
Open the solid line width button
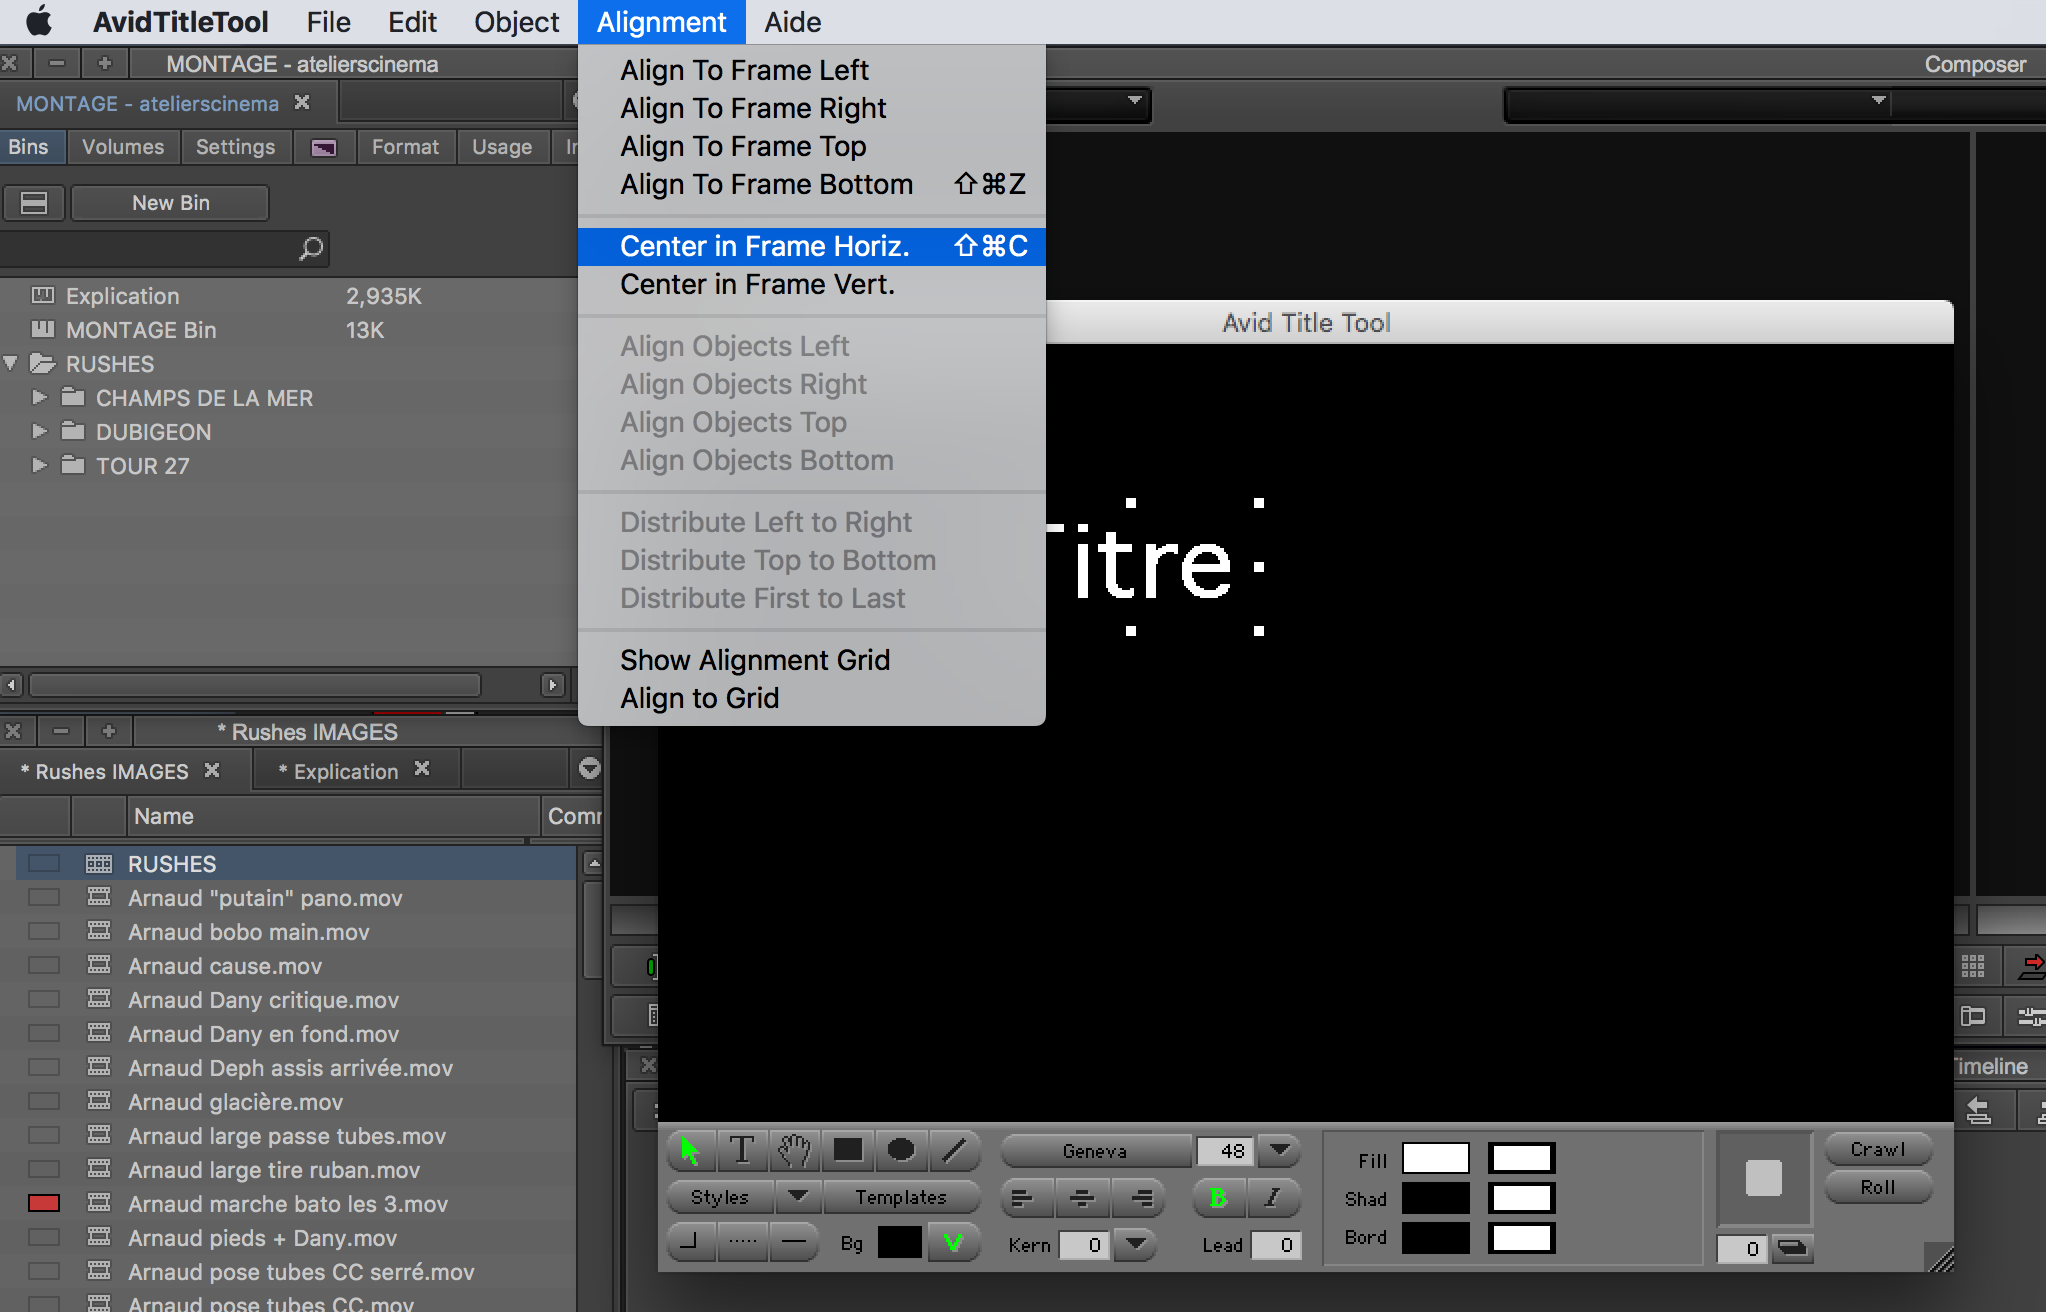(794, 1243)
